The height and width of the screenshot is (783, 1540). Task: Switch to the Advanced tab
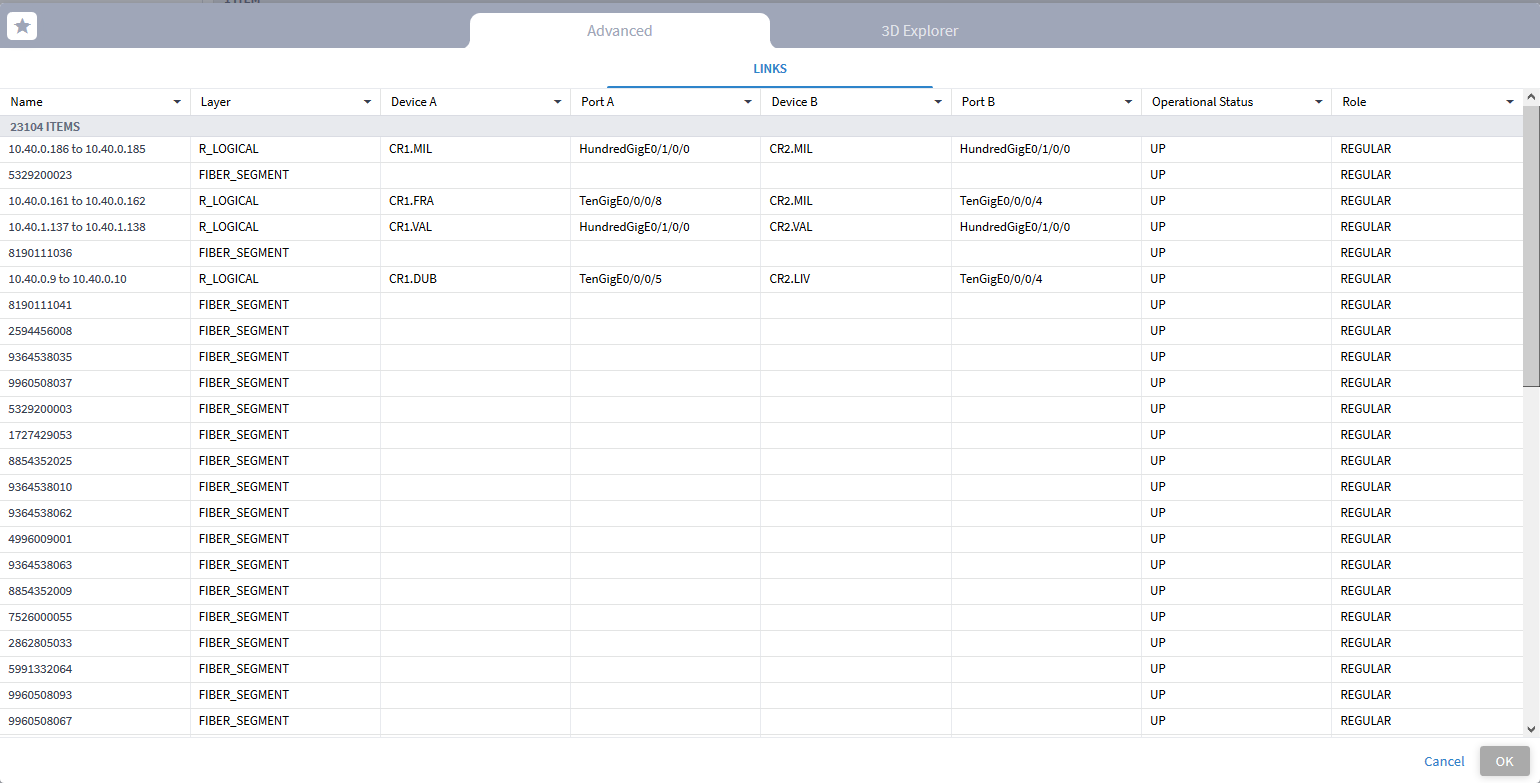[620, 31]
